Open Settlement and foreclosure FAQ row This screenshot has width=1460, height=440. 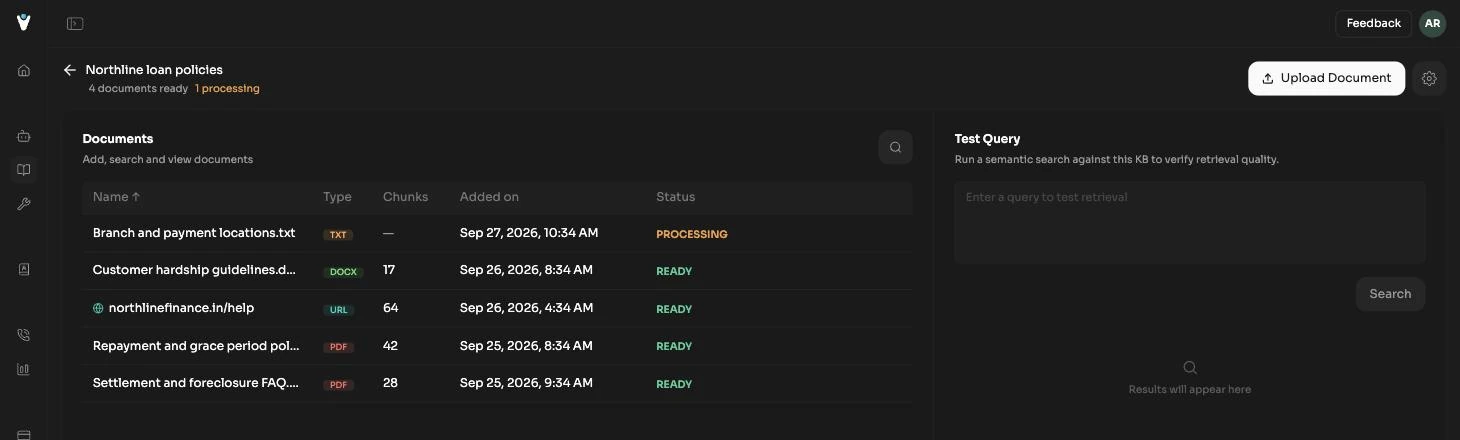[497, 384]
